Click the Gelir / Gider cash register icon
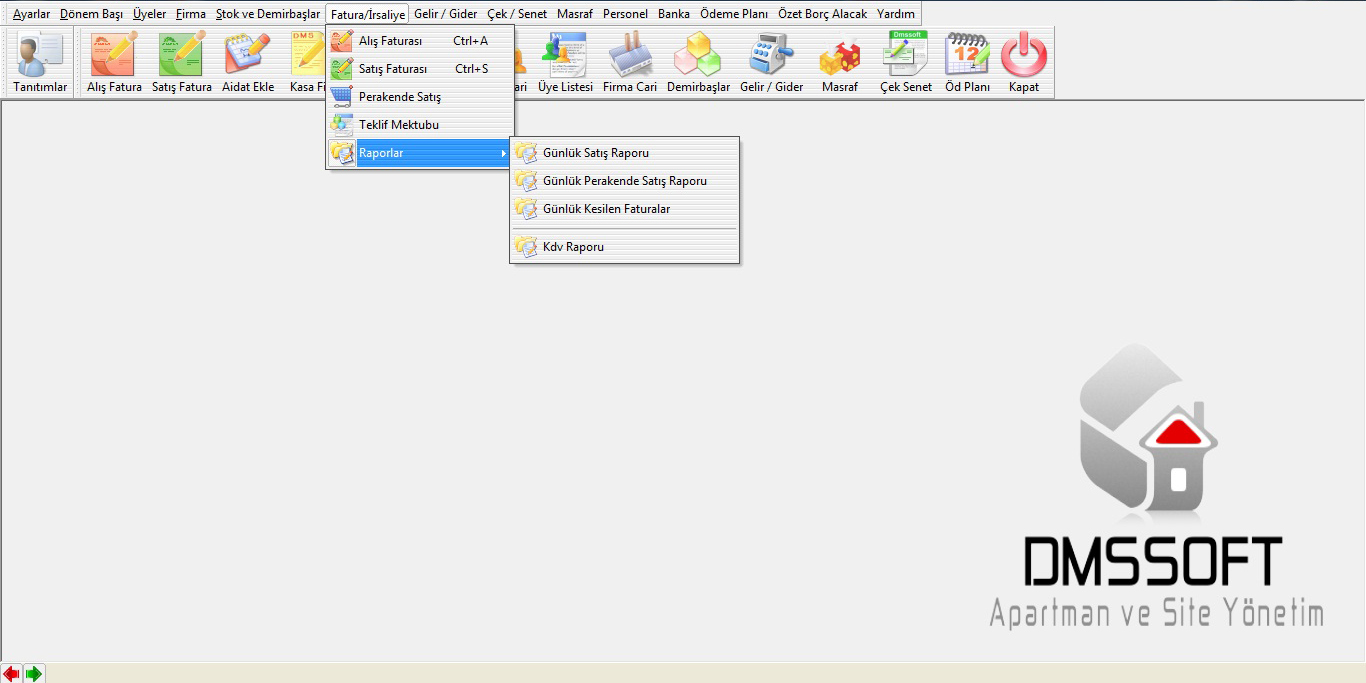 771,62
